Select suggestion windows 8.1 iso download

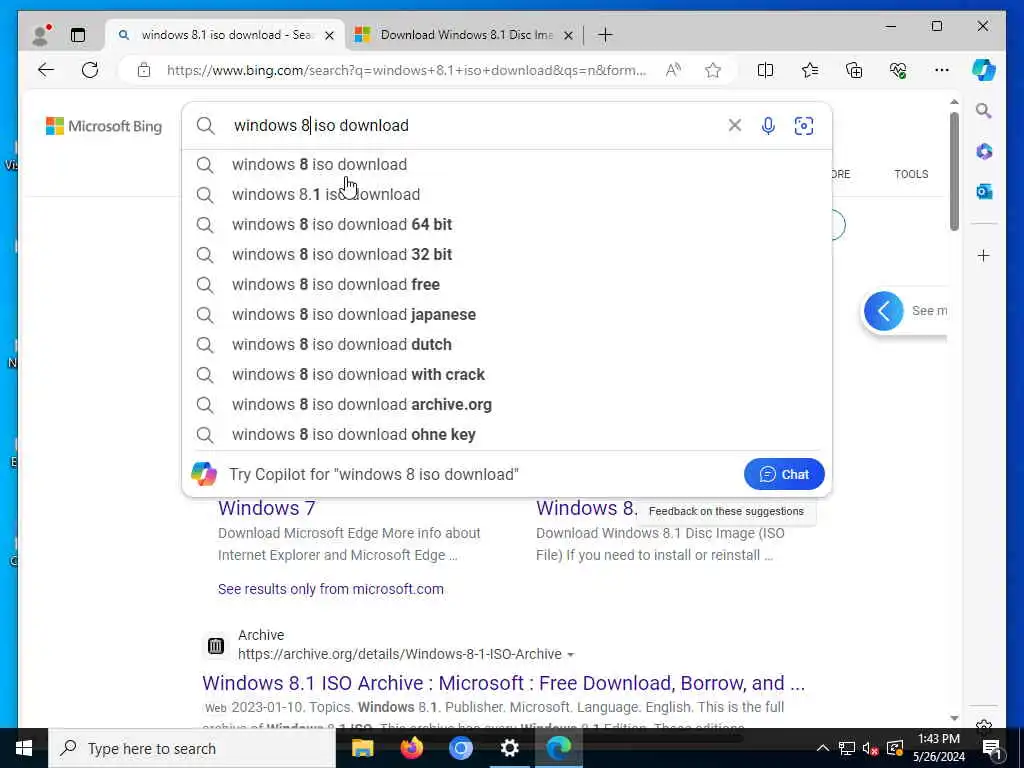point(507,195)
